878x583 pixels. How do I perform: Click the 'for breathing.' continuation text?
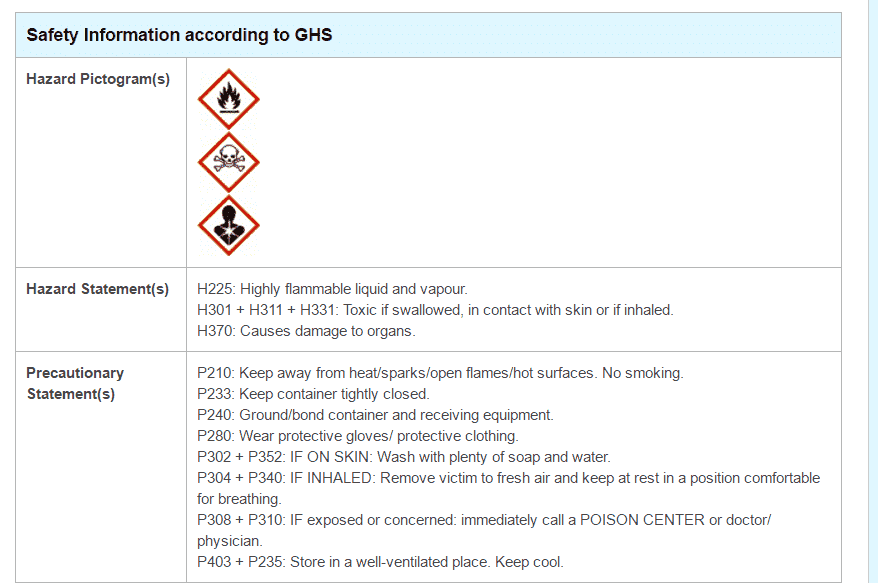pos(239,499)
